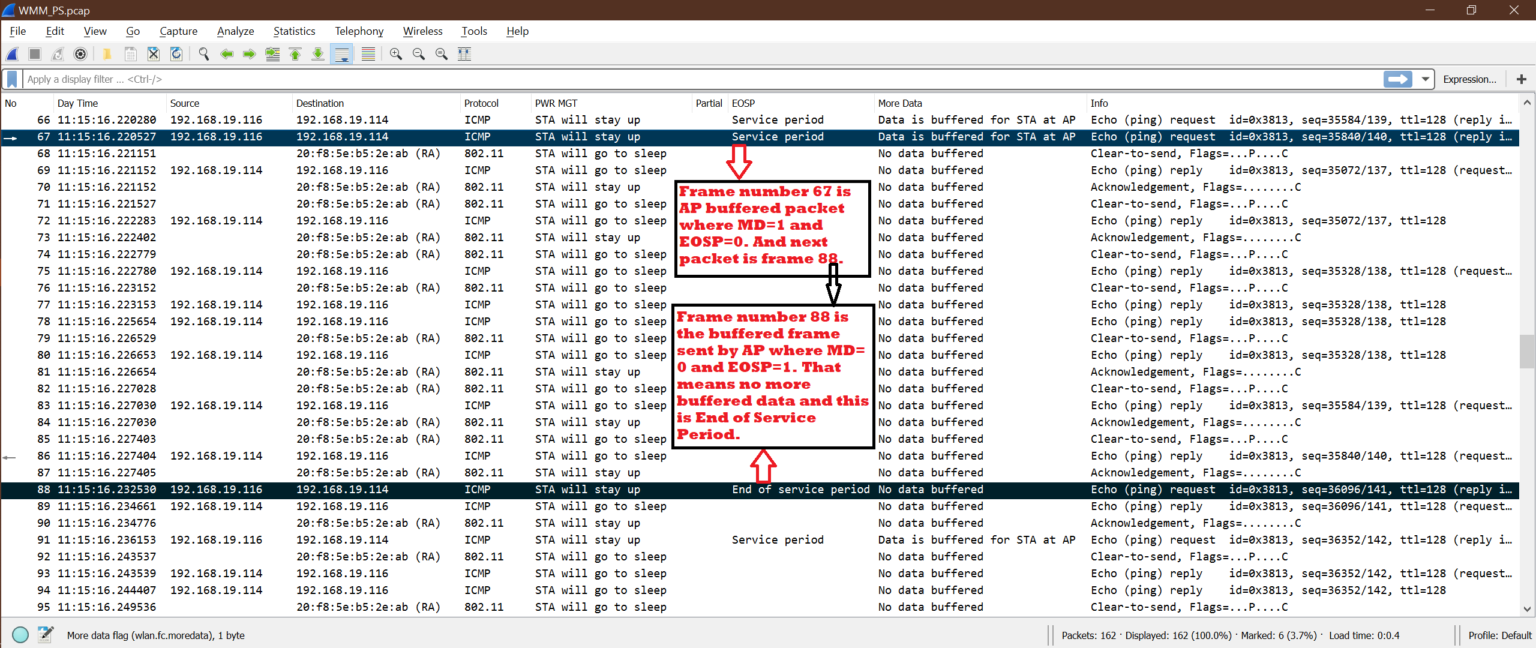The image size is (1536, 648).
Task: Click expert info circle in status bar
Action: click(20, 634)
